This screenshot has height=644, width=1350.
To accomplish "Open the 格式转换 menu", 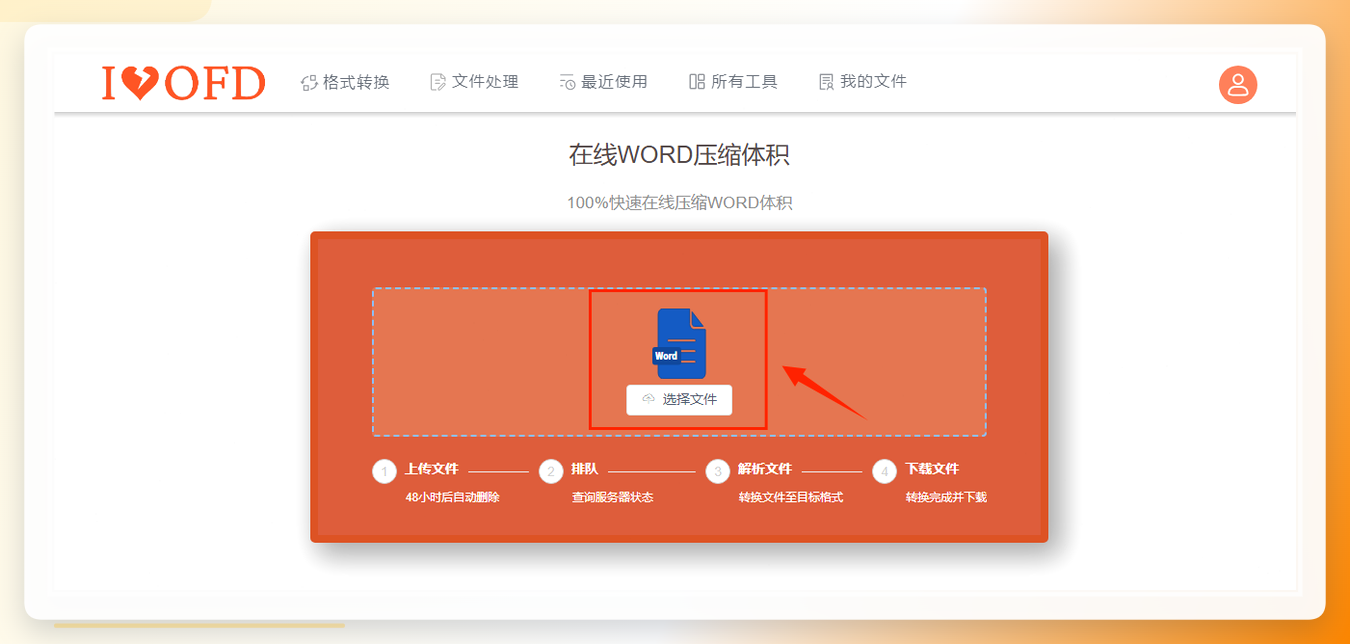I will [x=345, y=82].
